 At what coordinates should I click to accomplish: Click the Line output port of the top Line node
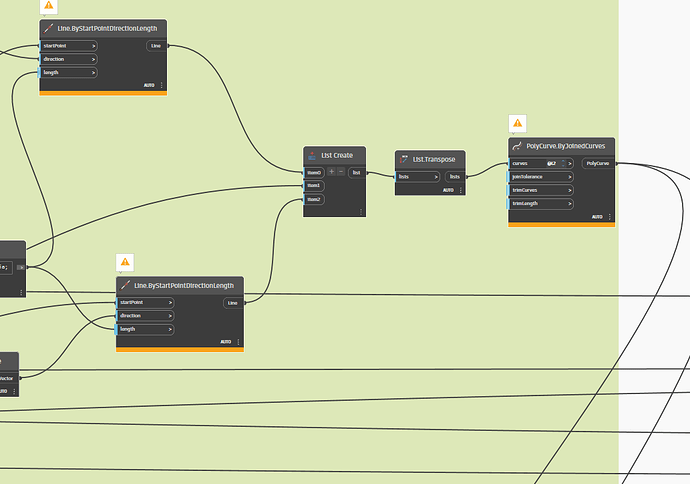(156, 46)
